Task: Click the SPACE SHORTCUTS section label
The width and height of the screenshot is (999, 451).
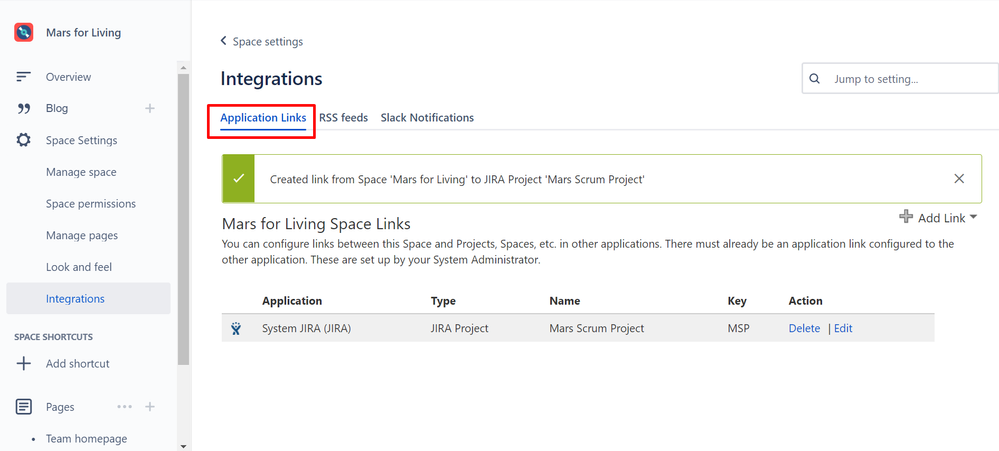Action: coord(54,337)
